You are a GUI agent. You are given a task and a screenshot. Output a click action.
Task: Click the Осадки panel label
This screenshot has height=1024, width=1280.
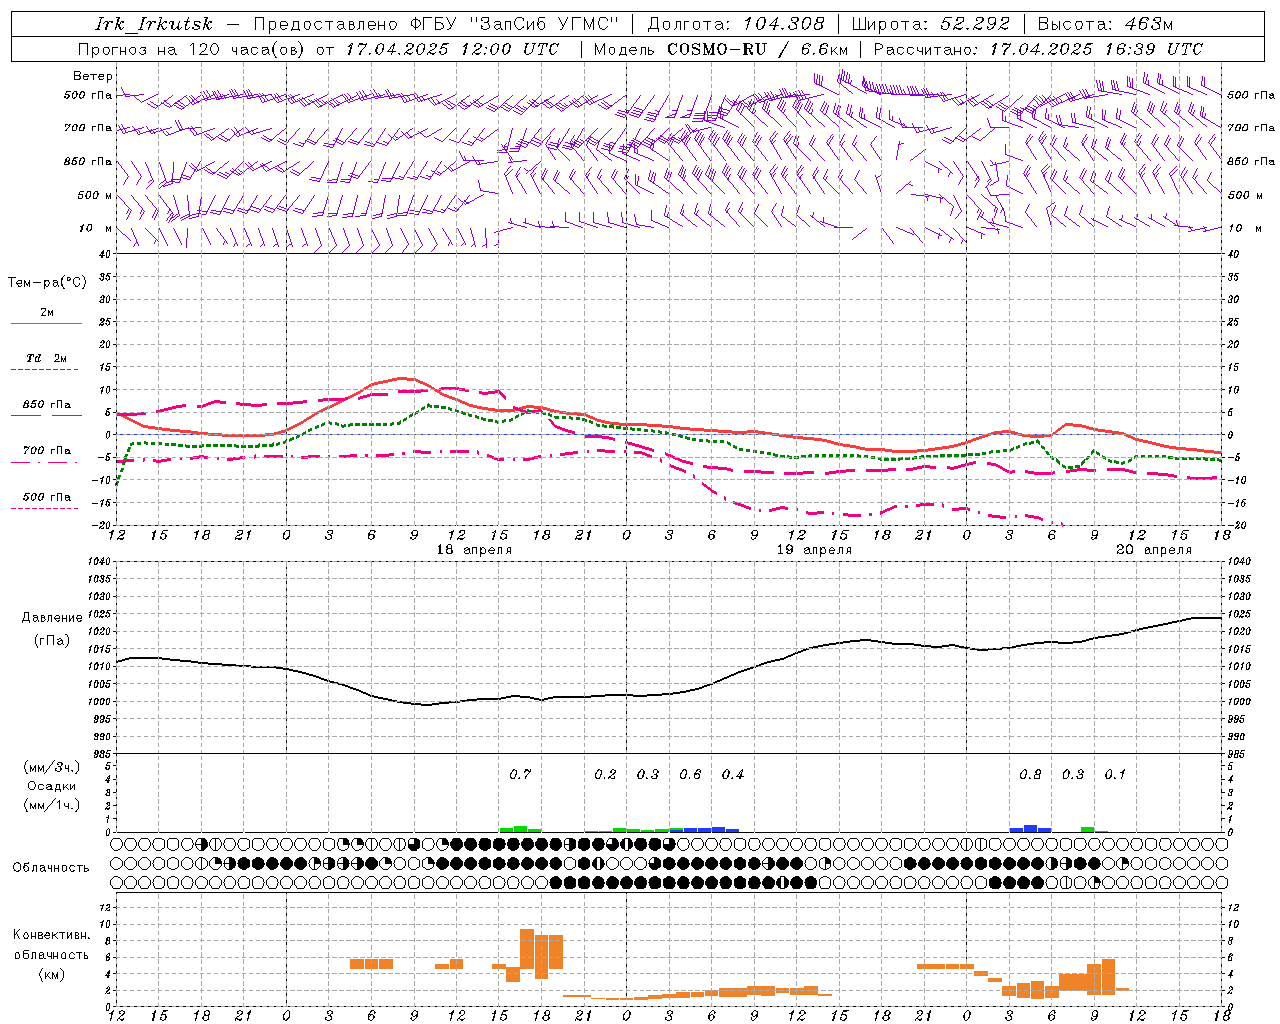tap(51, 786)
